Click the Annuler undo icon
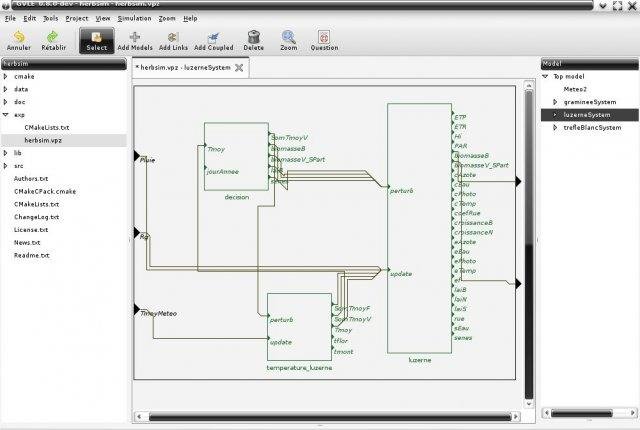 (x=17, y=36)
